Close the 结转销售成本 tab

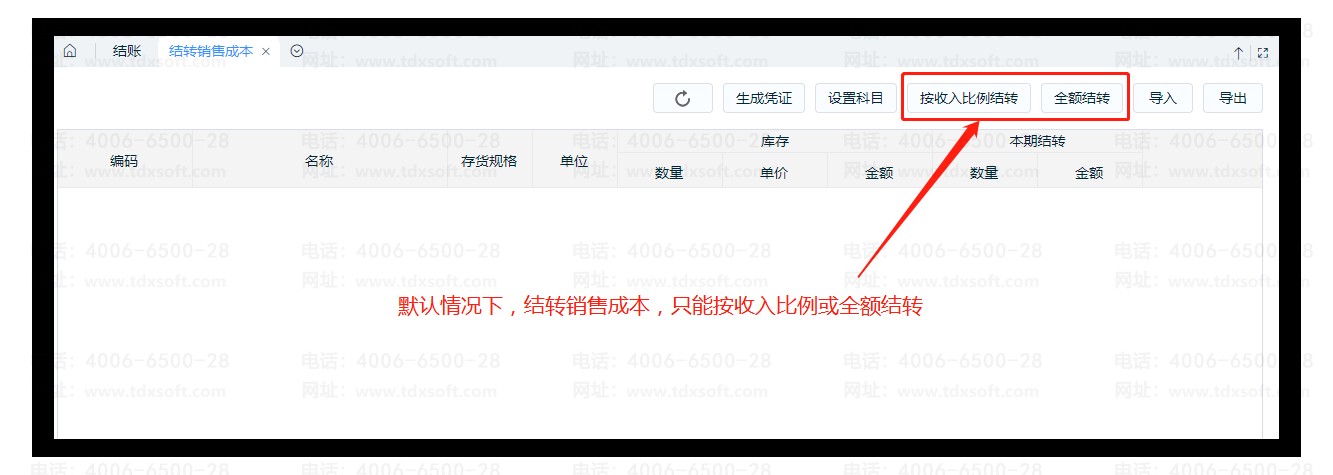tap(266, 52)
